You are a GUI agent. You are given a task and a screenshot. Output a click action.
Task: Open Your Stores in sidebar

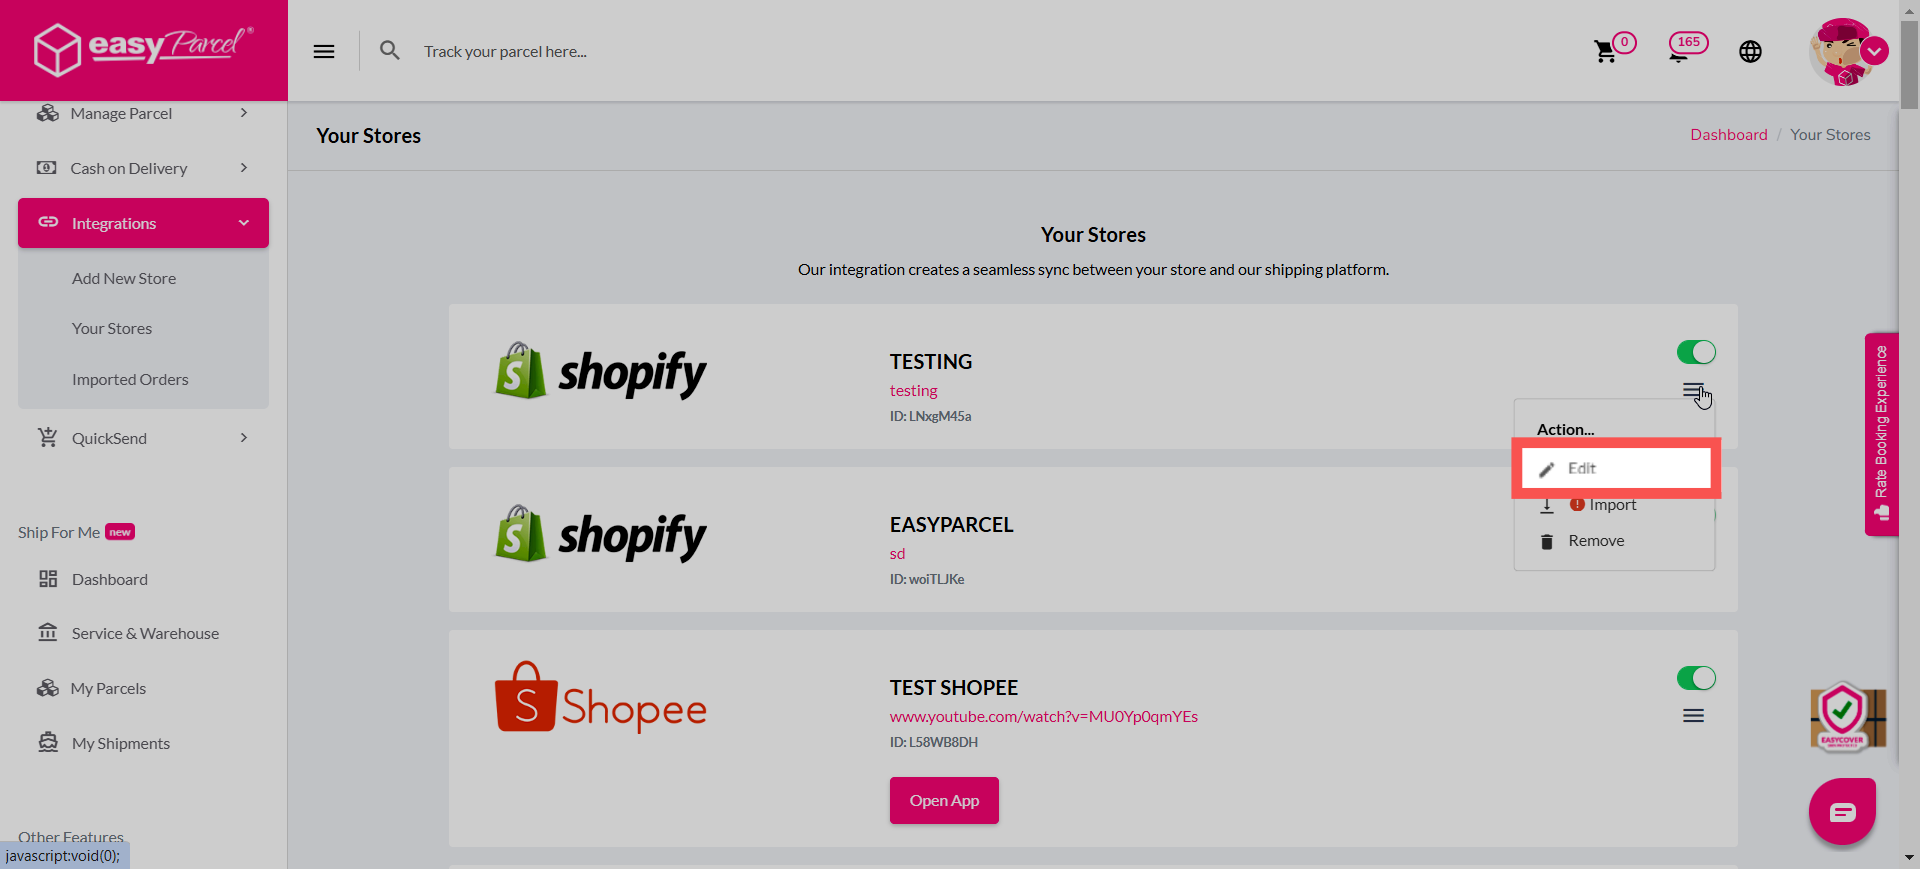(112, 328)
